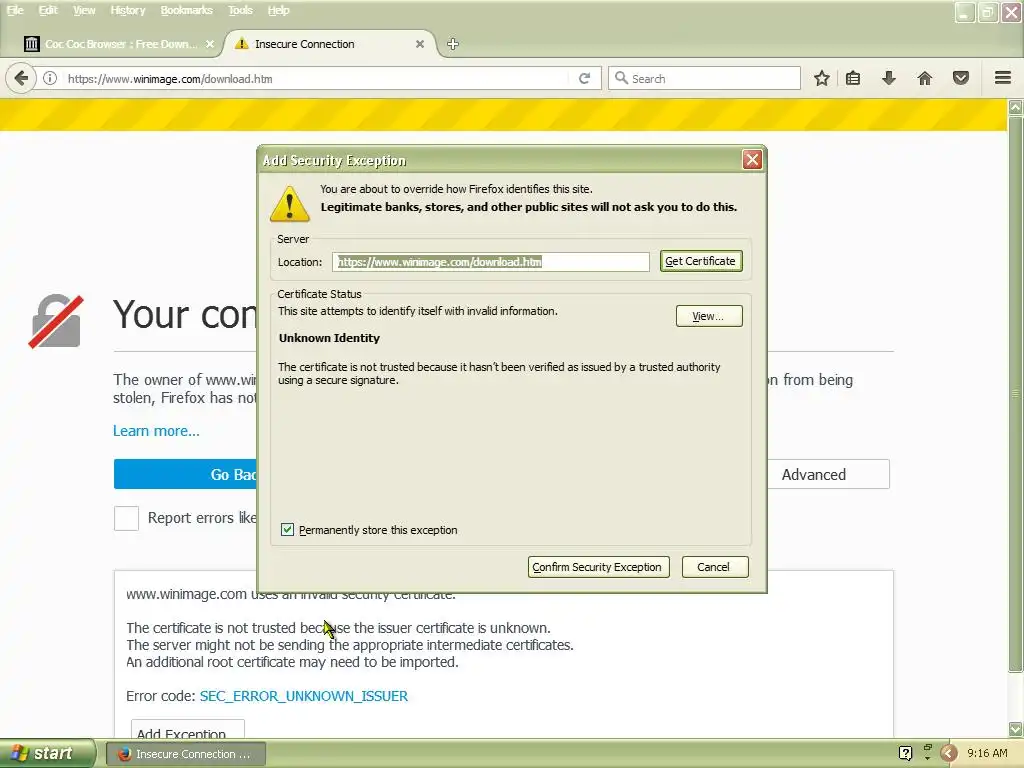Click the browser back arrow button

tap(21, 78)
